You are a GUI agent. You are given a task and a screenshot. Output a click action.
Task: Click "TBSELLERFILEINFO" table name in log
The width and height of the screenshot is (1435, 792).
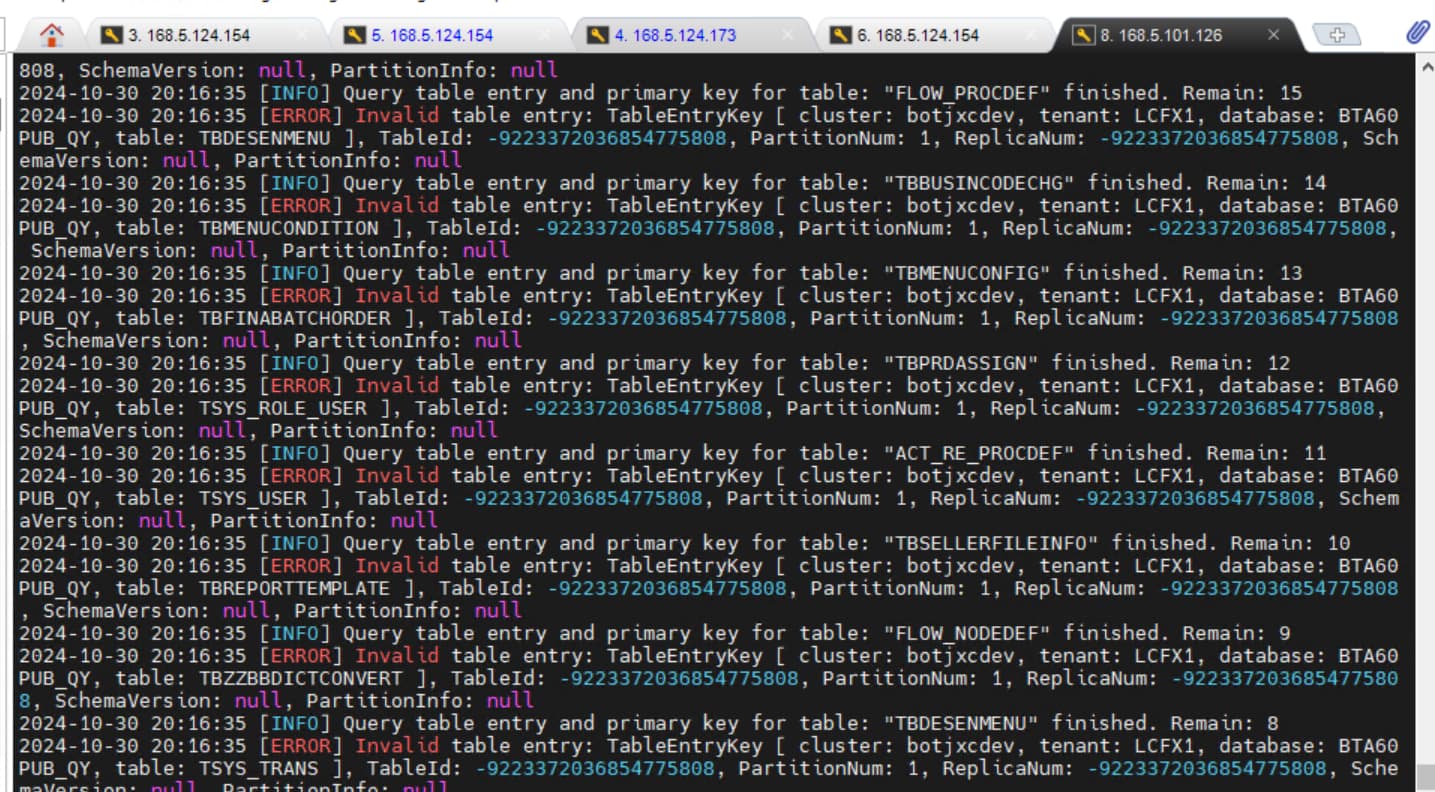tap(992, 543)
